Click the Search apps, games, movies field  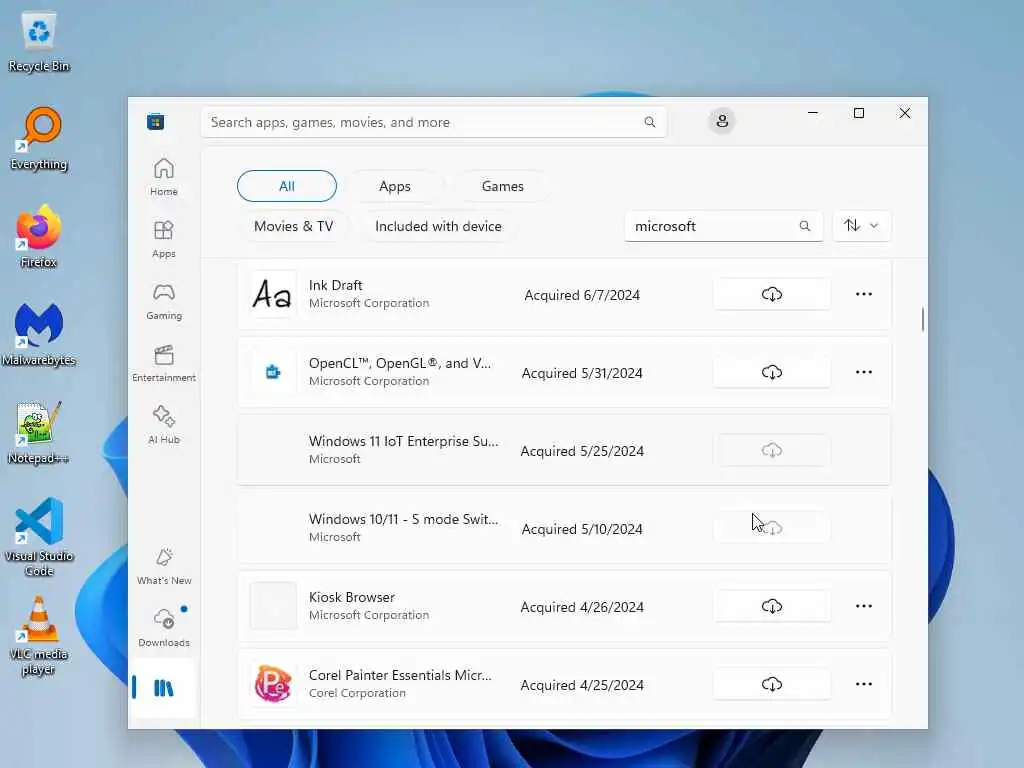(434, 122)
